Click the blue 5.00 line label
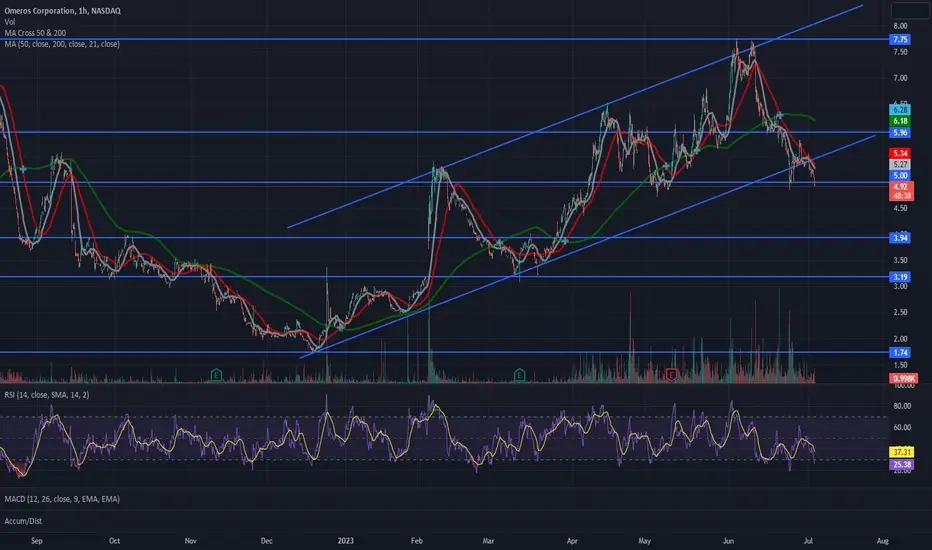 coord(900,175)
